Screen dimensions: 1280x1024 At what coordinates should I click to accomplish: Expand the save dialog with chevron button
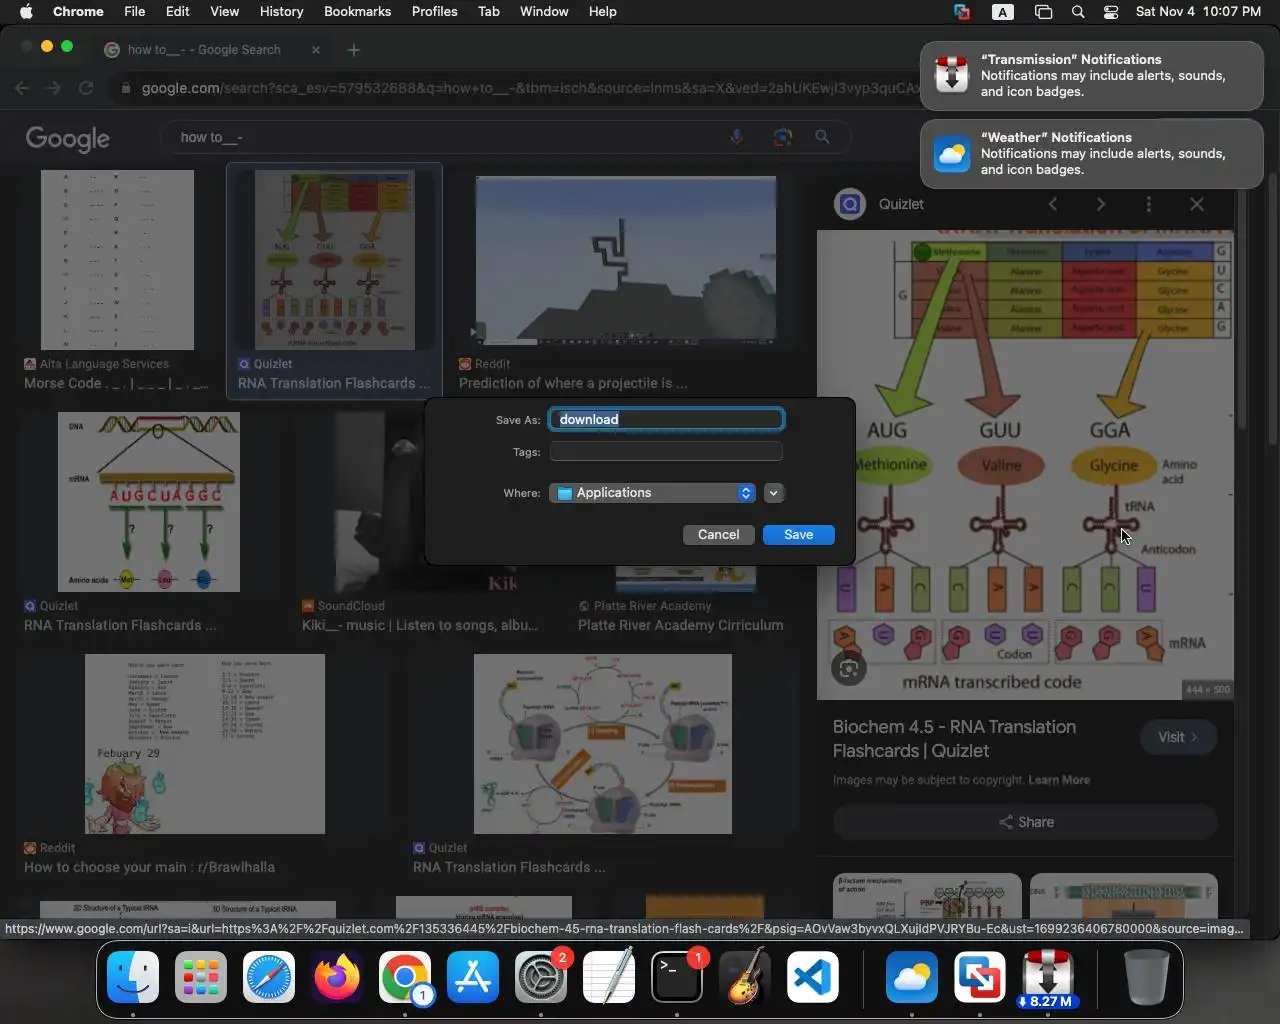tap(773, 493)
